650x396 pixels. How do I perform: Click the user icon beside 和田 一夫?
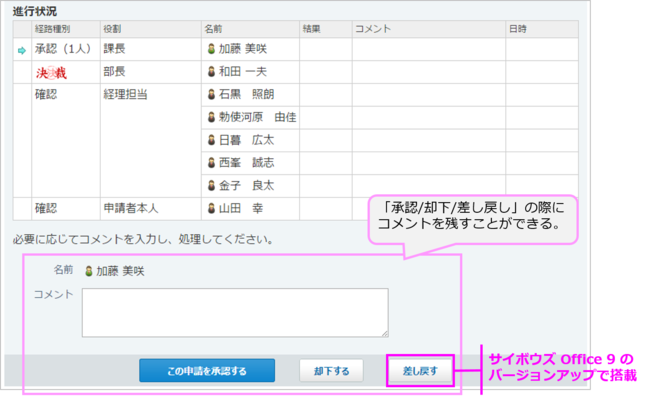[x=211, y=72]
